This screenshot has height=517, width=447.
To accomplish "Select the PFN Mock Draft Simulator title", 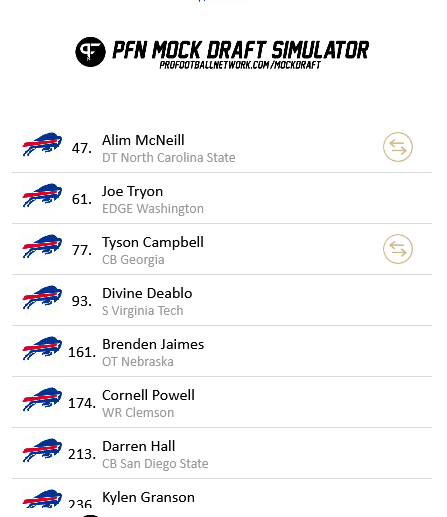I will (x=240, y=50).
